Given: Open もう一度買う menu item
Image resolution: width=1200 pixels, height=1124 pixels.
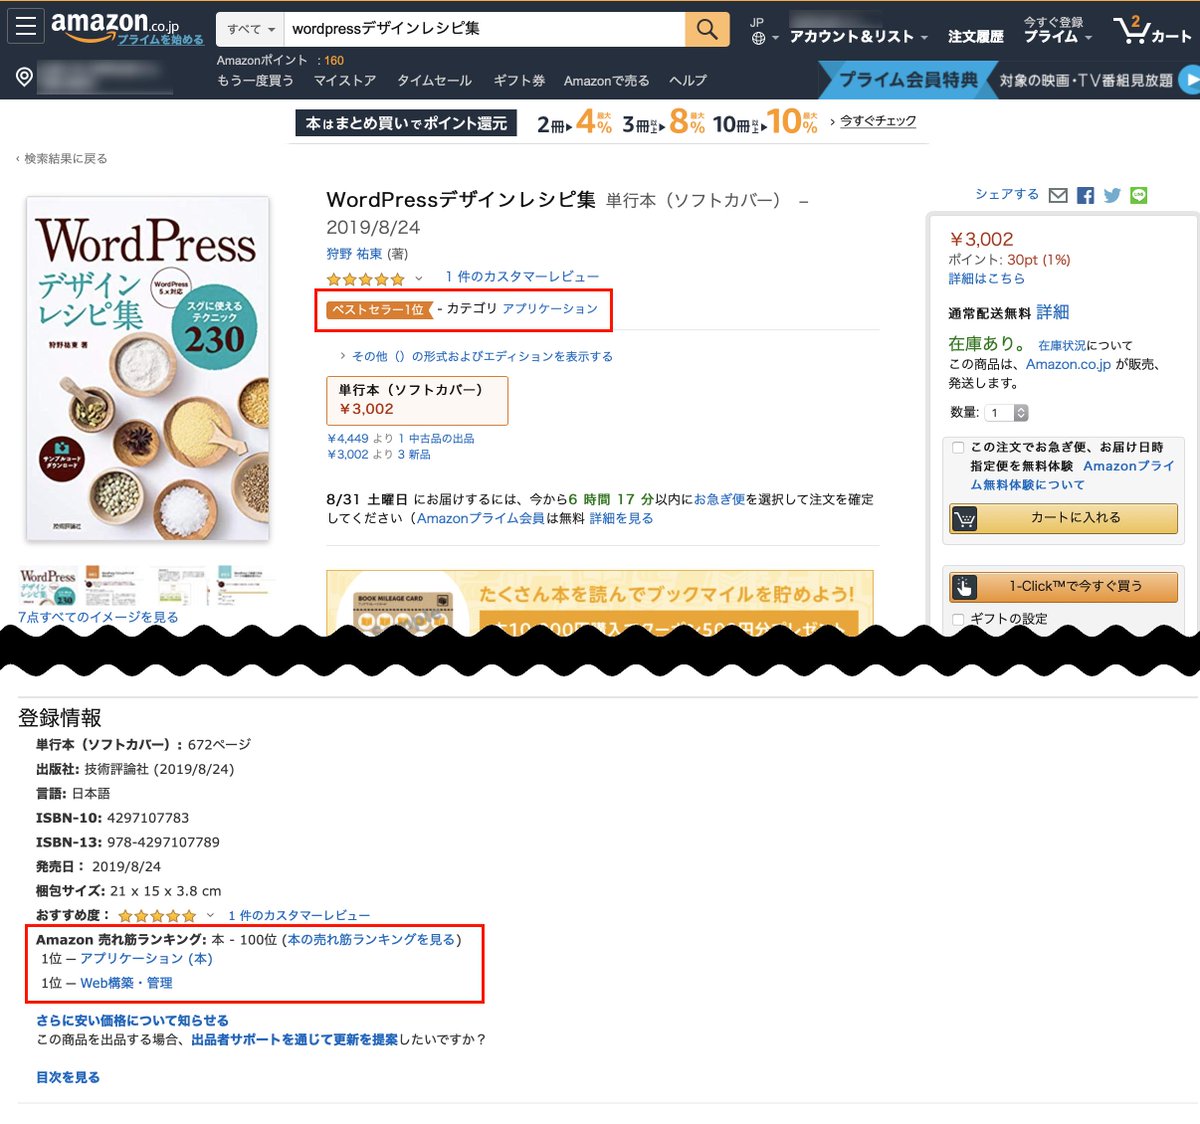Looking at the screenshot, I should pos(255,80).
